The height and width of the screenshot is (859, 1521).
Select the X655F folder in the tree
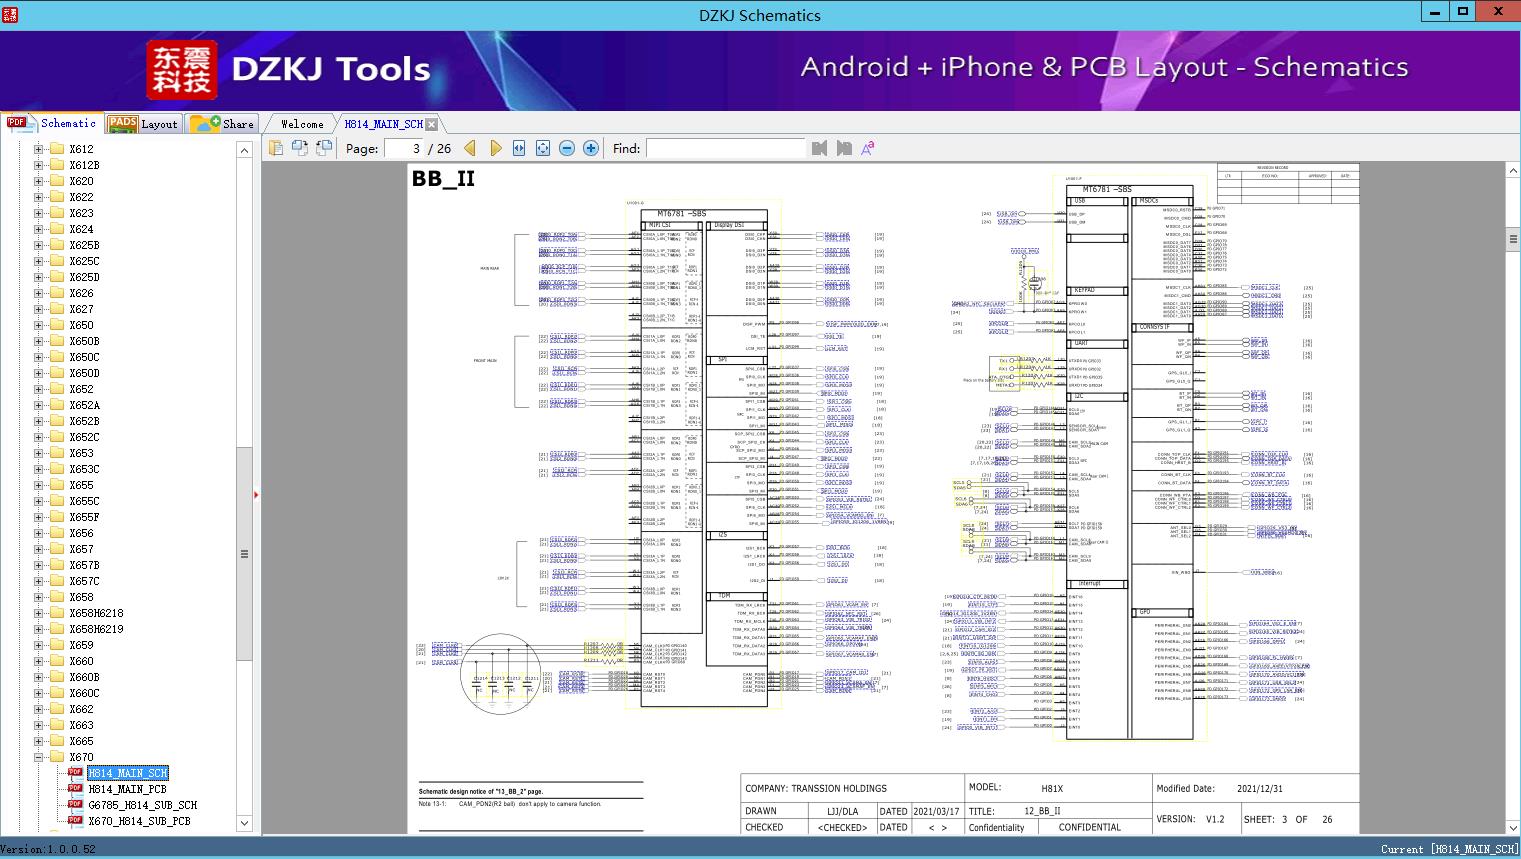(84, 517)
